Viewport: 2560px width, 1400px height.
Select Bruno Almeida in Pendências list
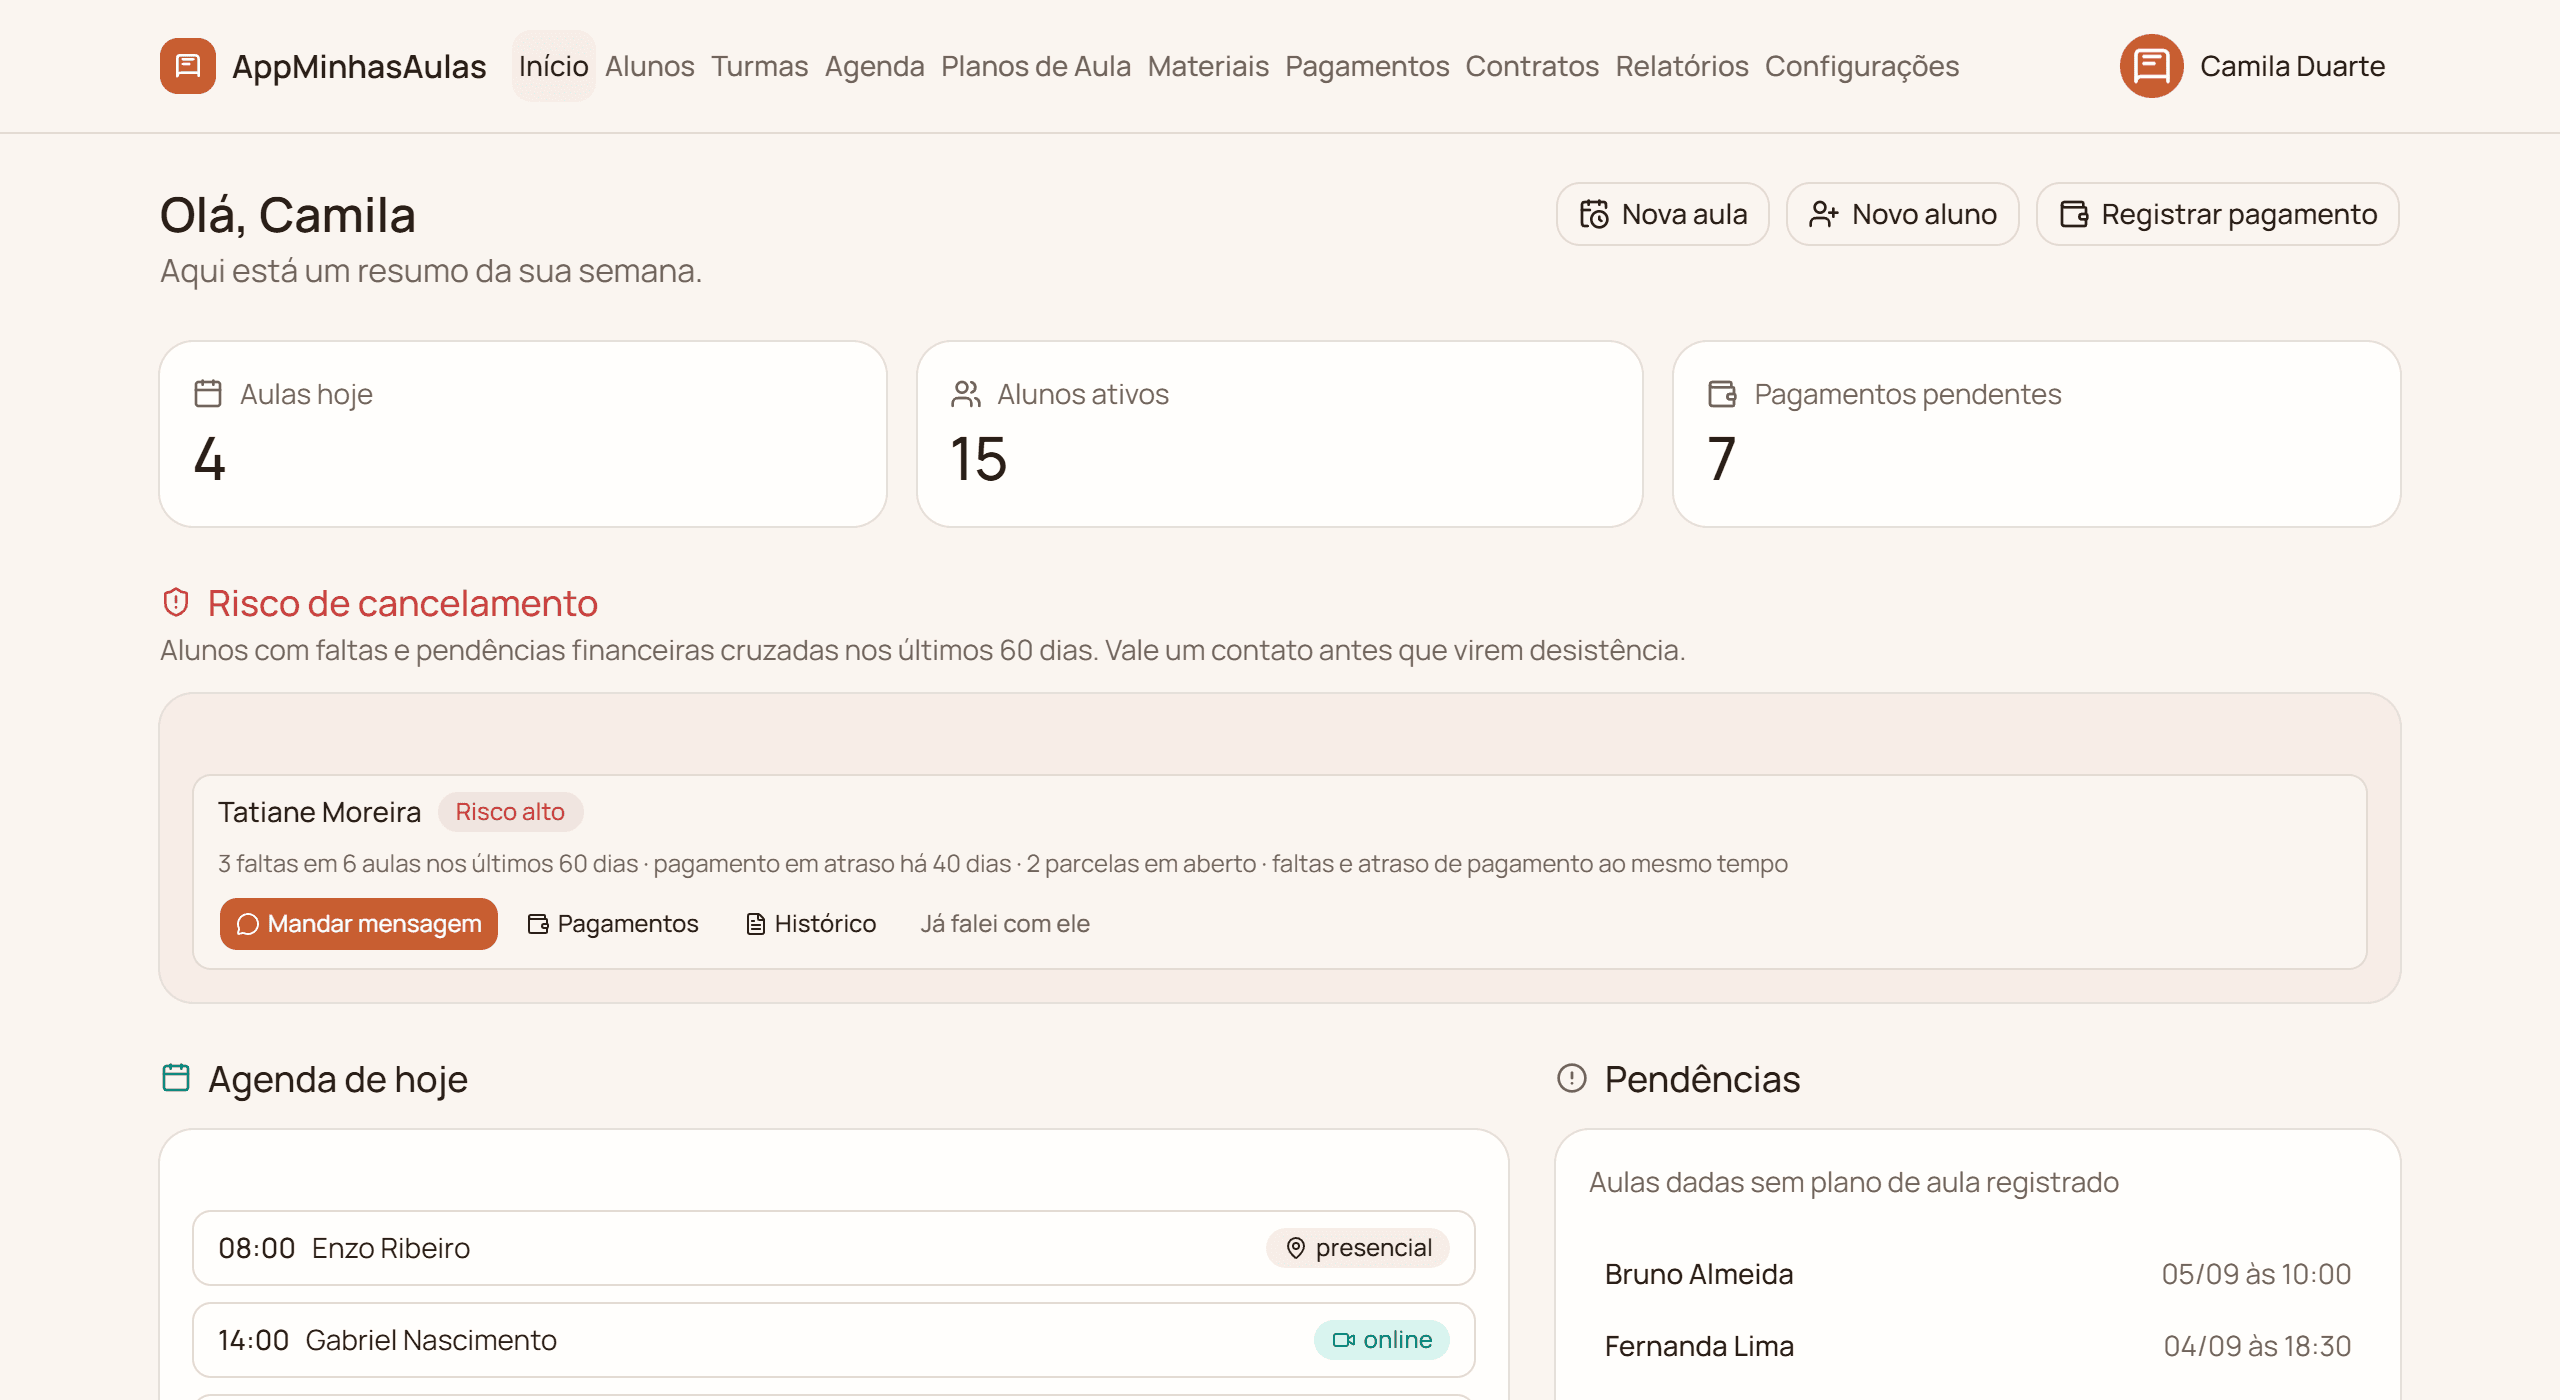1978,1274
